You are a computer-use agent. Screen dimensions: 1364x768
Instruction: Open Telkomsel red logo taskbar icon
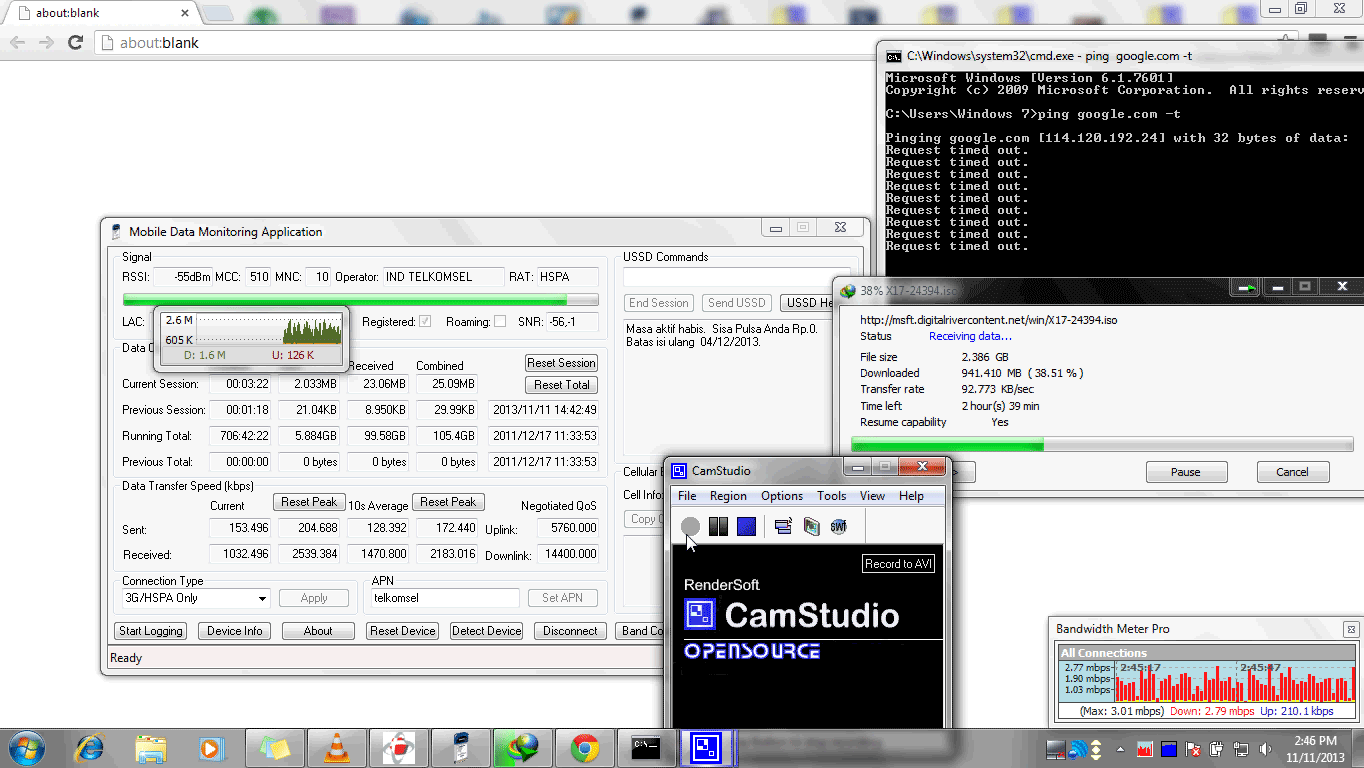click(x=399, y=747)
